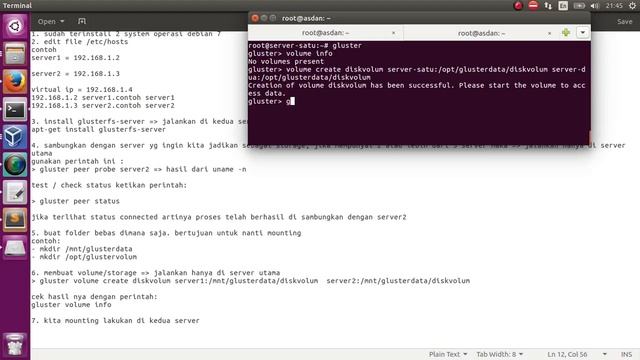Screen dimensions: 640x360
Task: Click 'No volumes present' in the terminal
Action: pyautogui.click(x=286, y=61)
